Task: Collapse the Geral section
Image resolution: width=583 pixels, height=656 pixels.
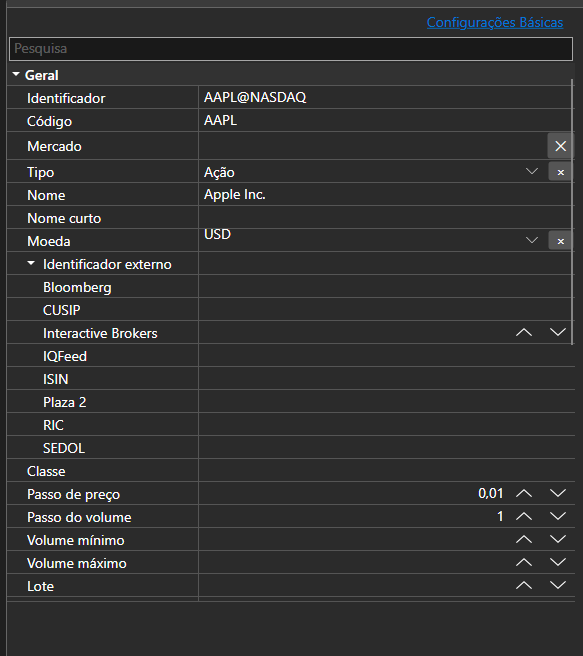Action: click(16, 74)
